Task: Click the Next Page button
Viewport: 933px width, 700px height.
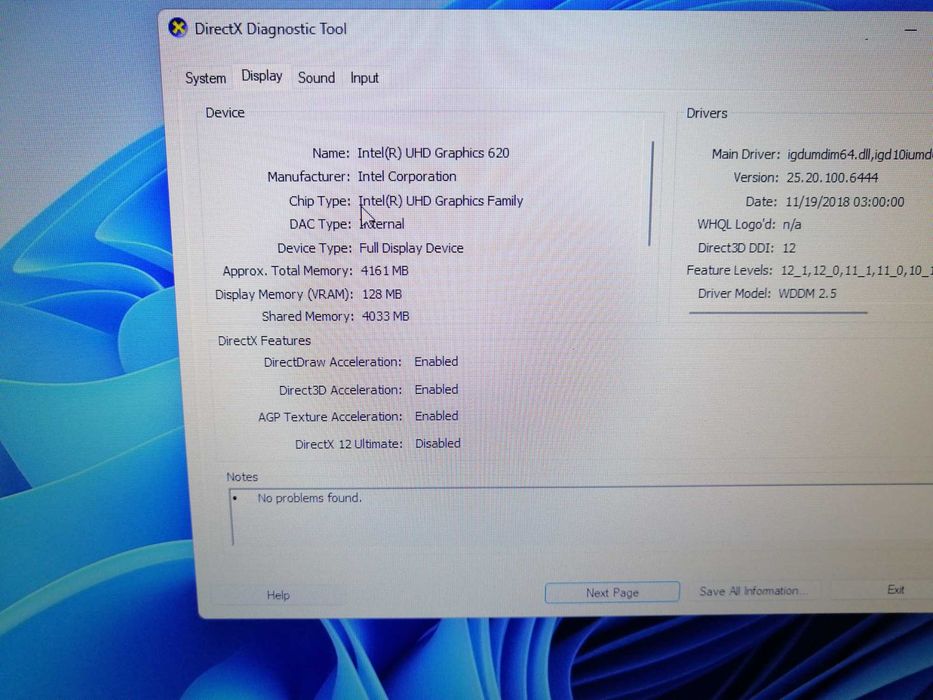Action: click(x=612, y=593)
